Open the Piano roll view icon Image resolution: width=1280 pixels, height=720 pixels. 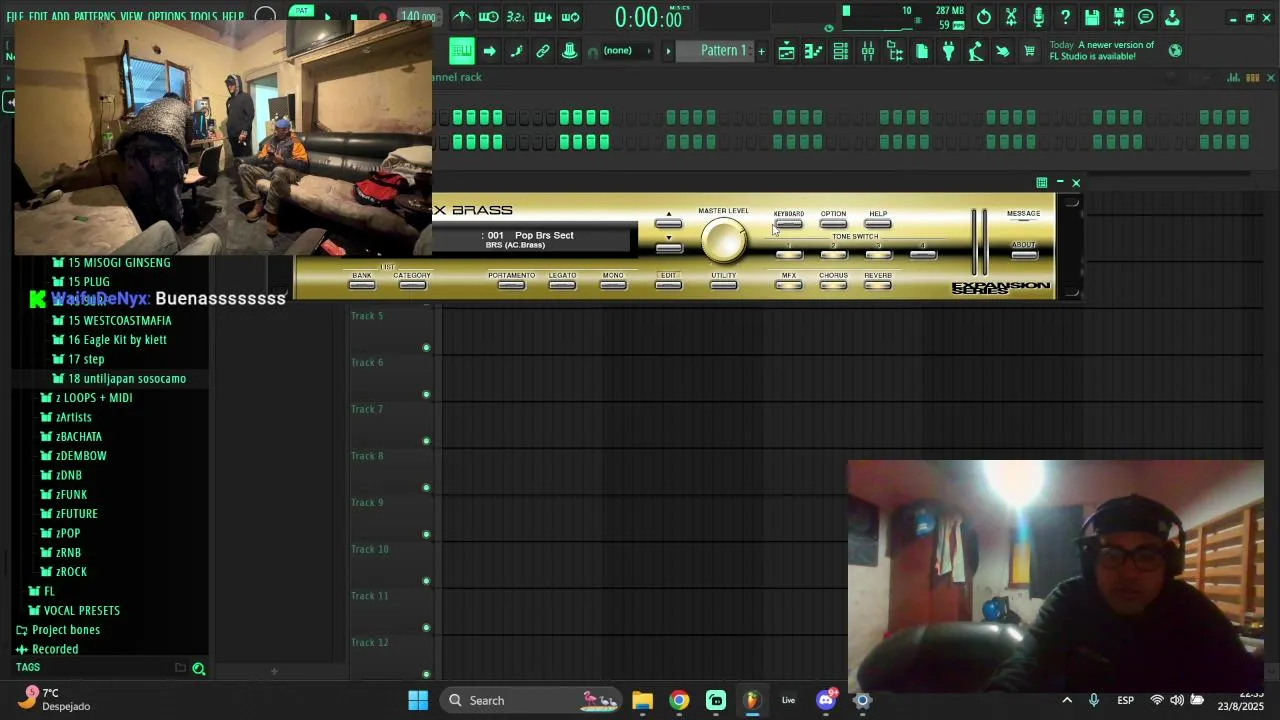(814, 52)
